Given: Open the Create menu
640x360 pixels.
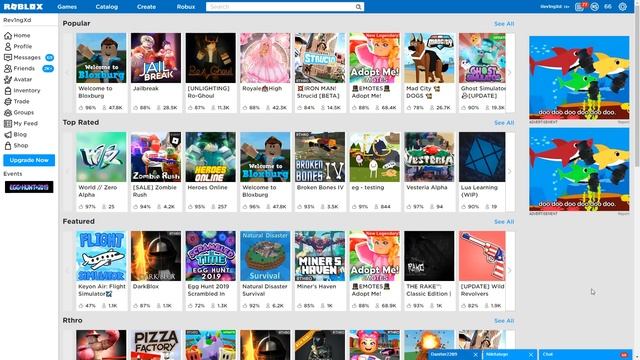Looking at the screenshot, I should (146, 7).
